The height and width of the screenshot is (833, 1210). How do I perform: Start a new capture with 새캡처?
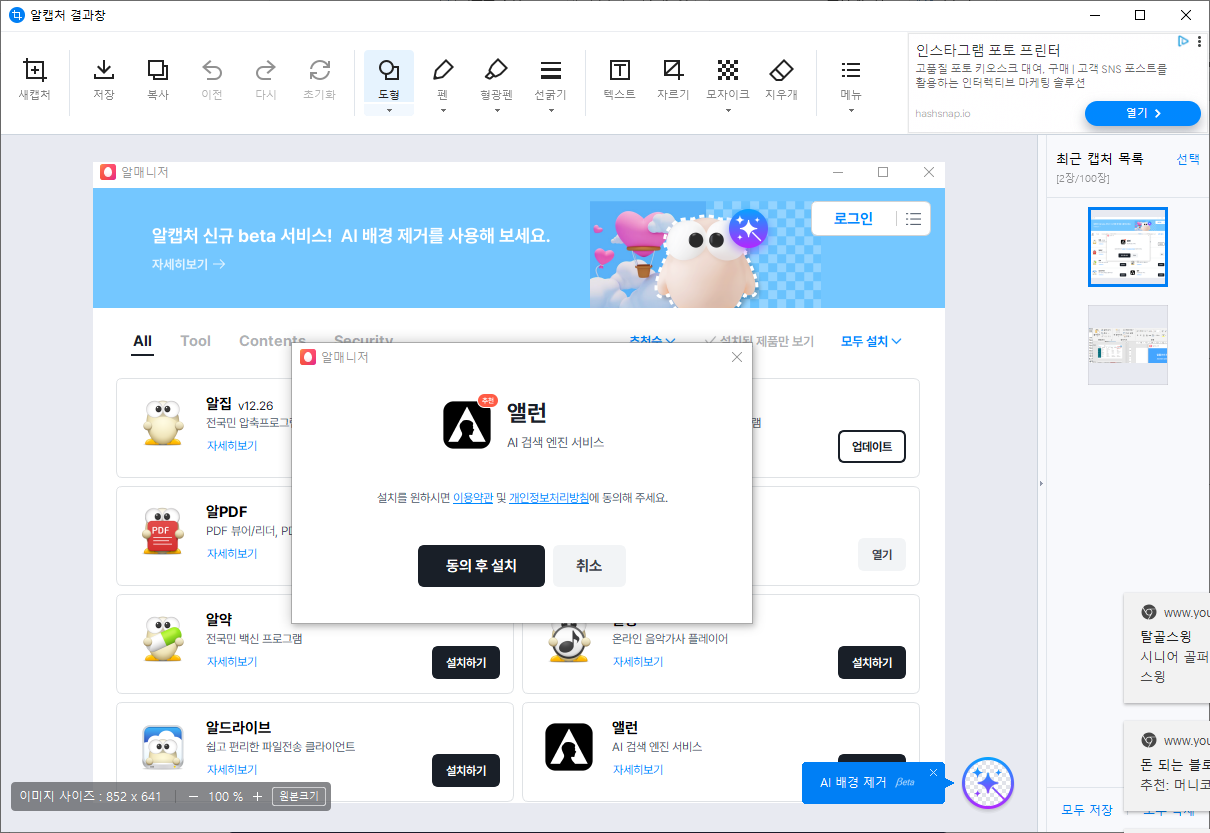click(x=35, y=78)
